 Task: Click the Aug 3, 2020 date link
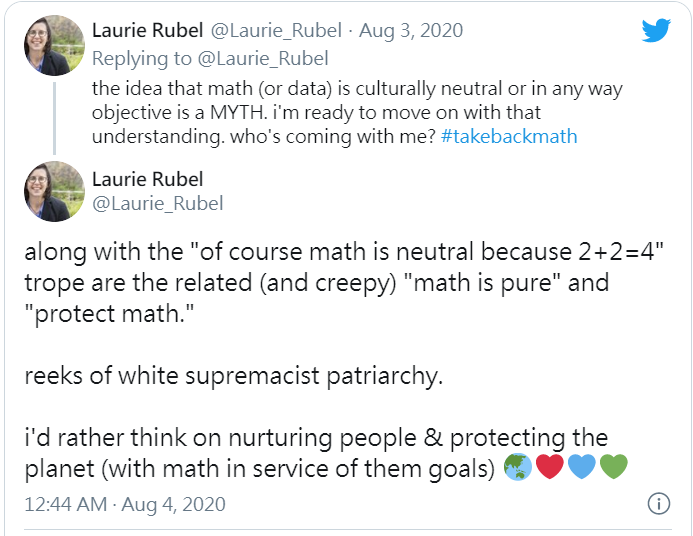tap(411, 30)
